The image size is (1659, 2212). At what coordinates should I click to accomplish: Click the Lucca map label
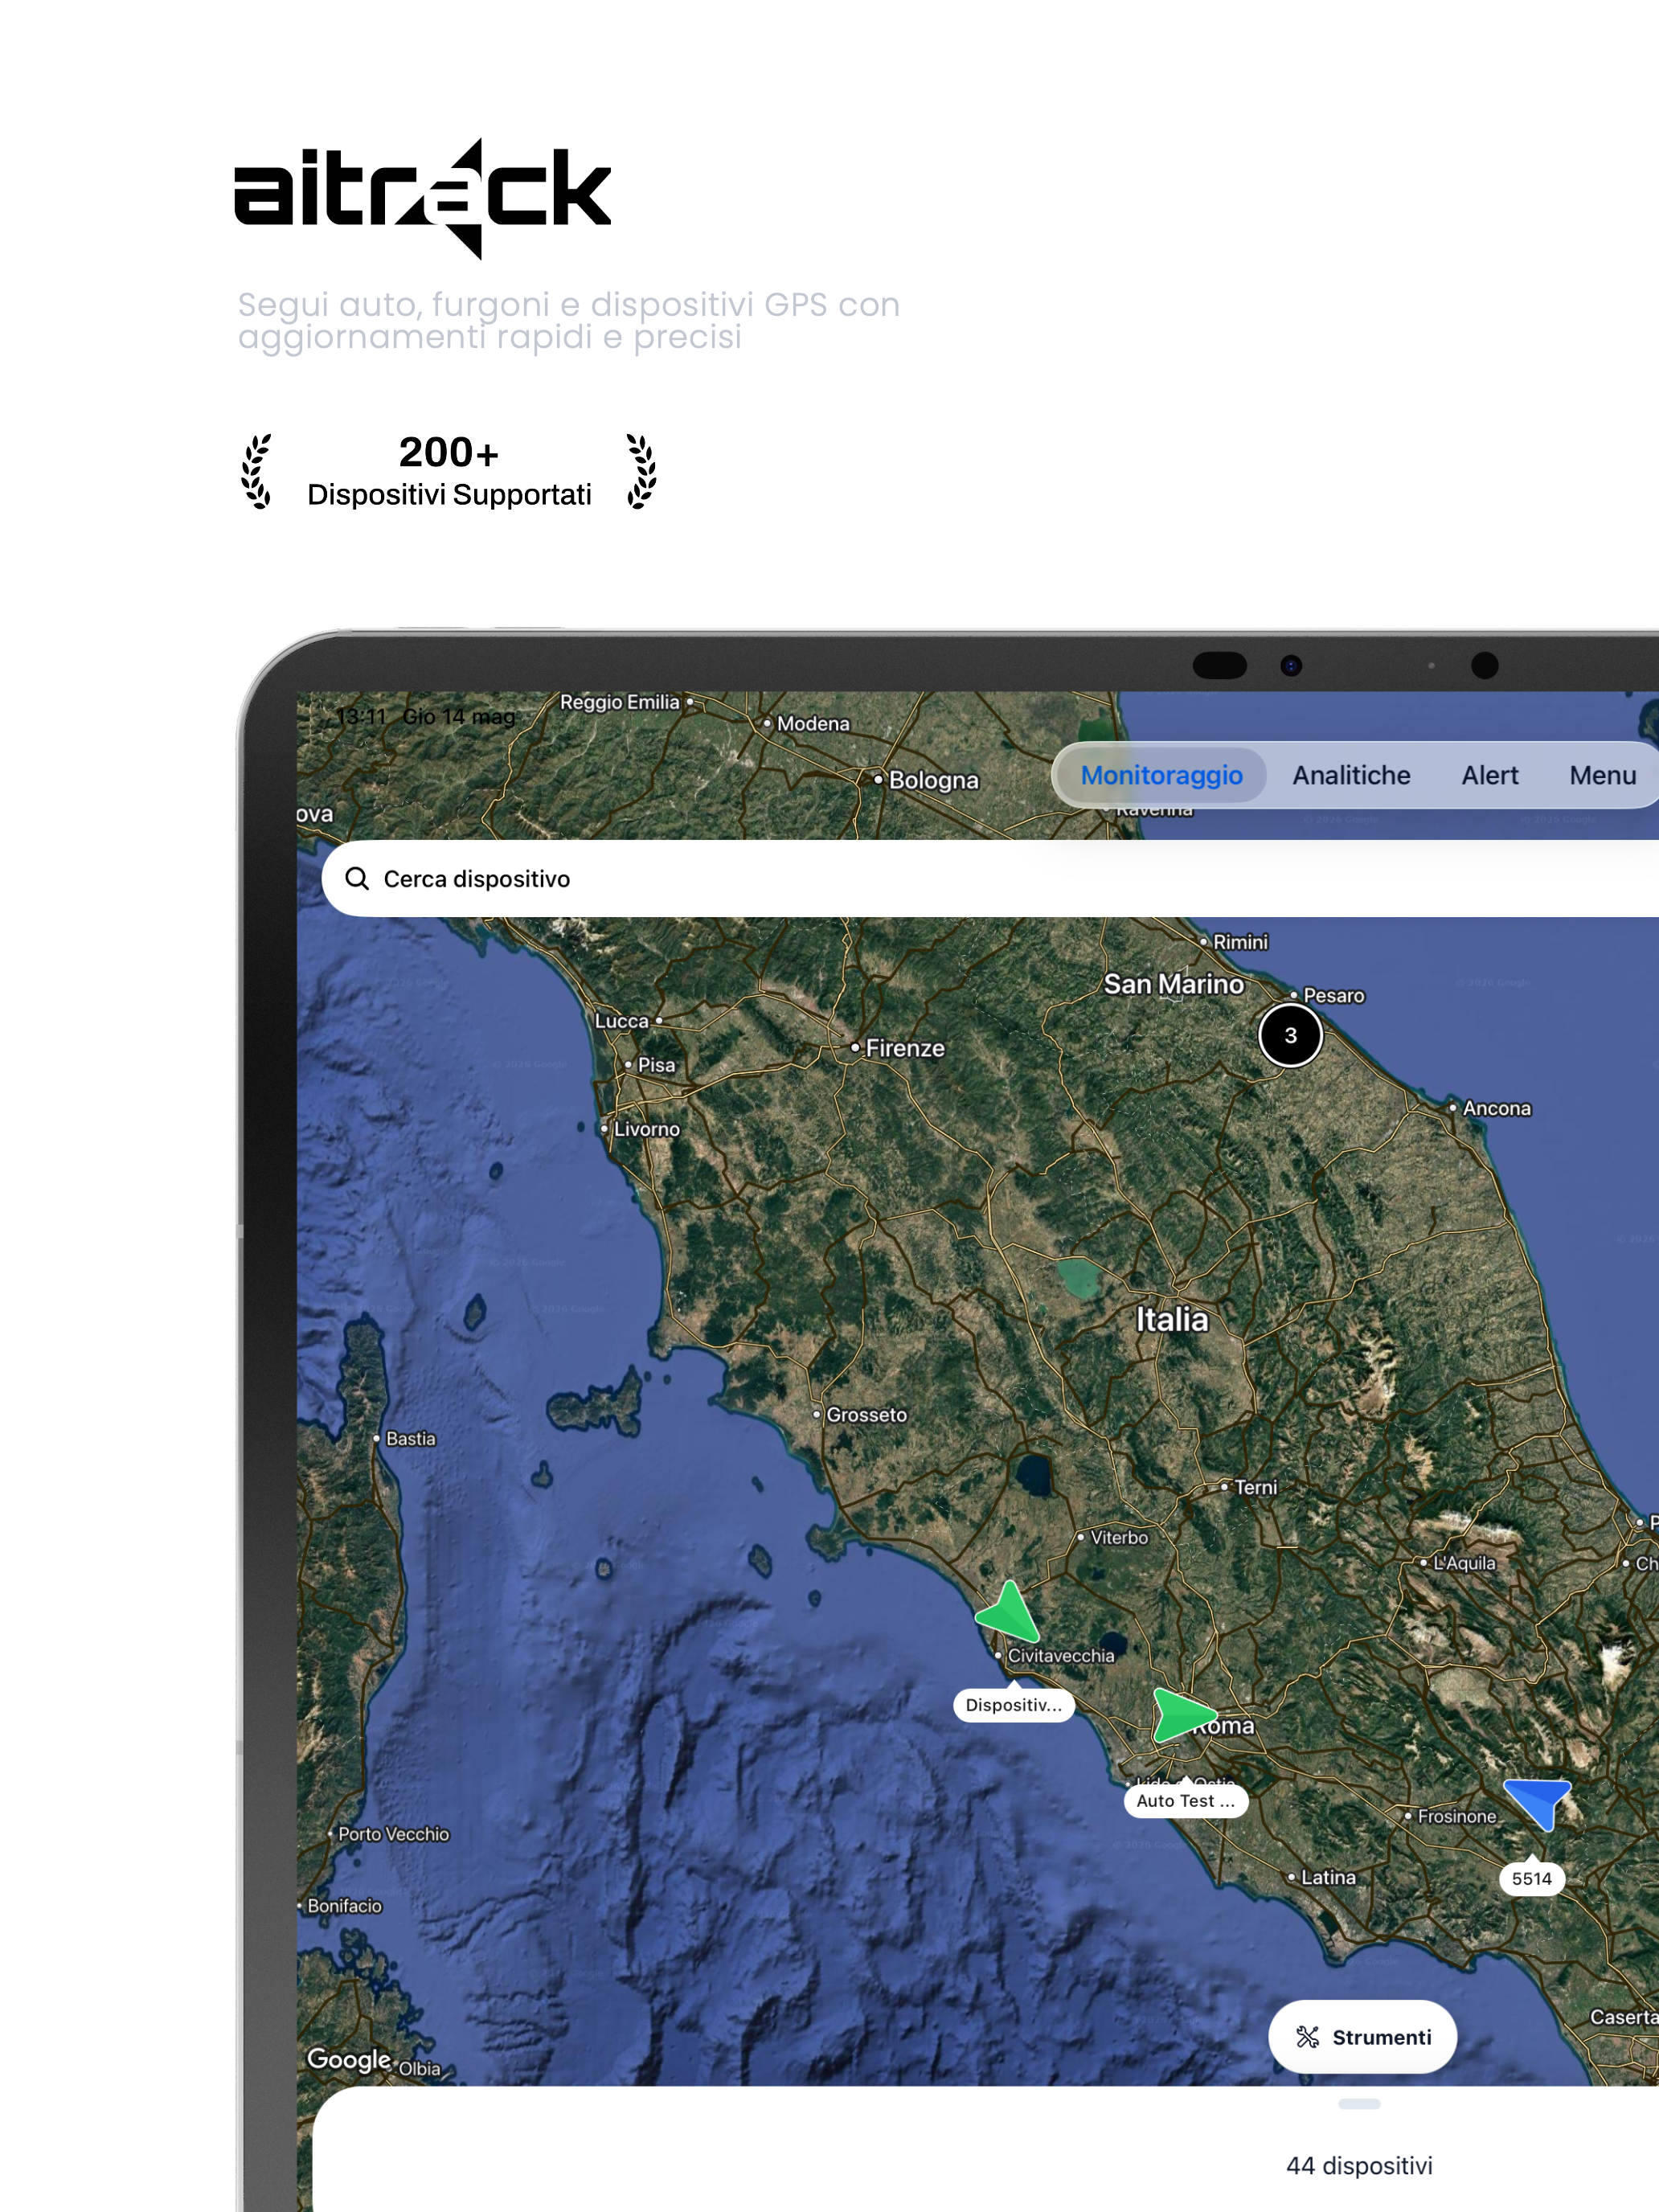[622, 1021]
